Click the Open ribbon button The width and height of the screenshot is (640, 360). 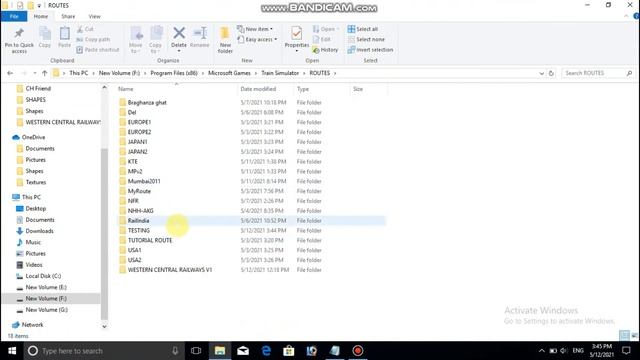coord(326,29)
